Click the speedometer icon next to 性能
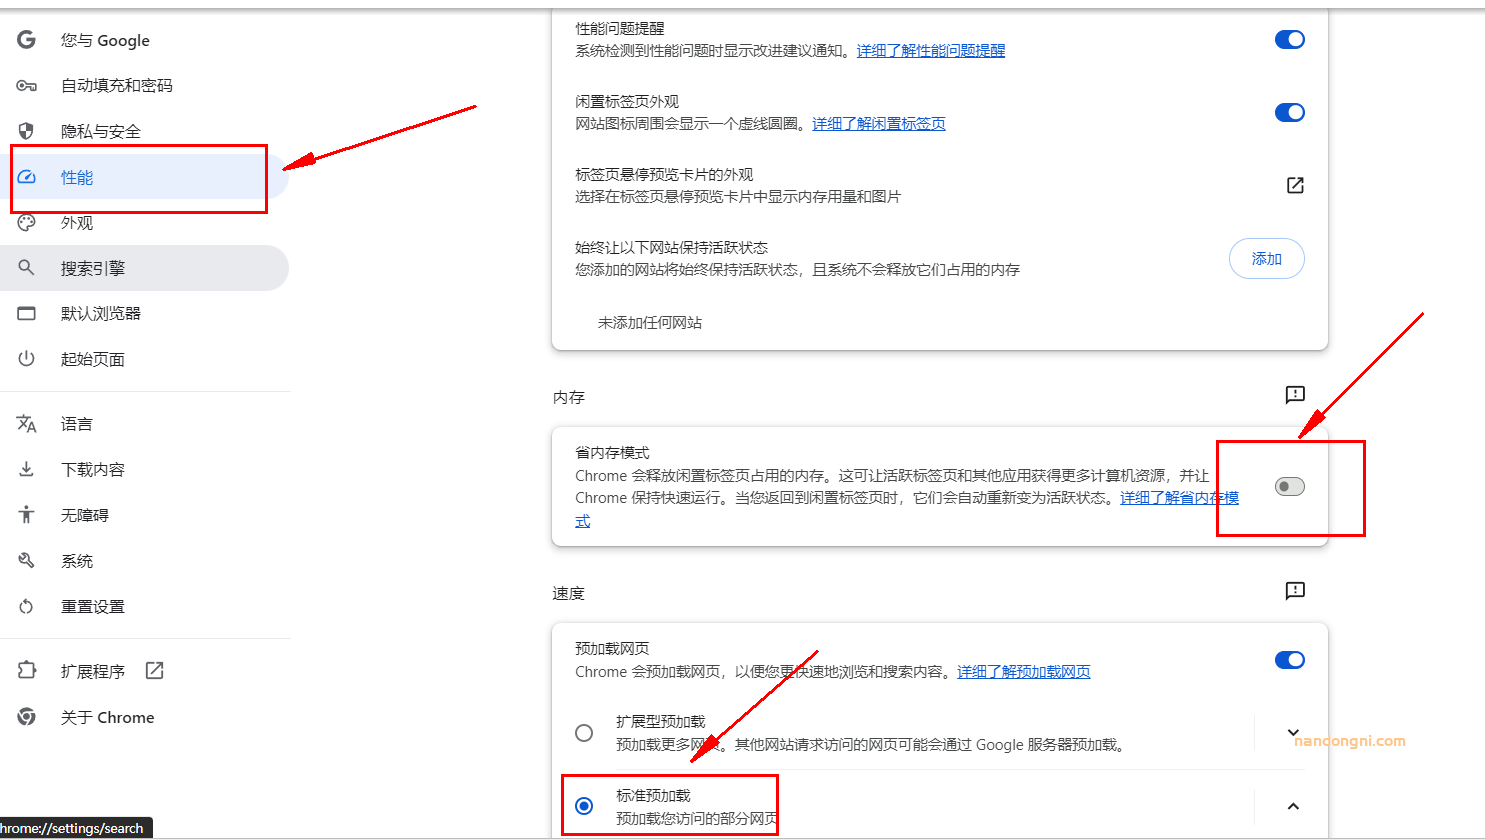Viewport: 1485px width, 840px height. click(x=26, y=177)
